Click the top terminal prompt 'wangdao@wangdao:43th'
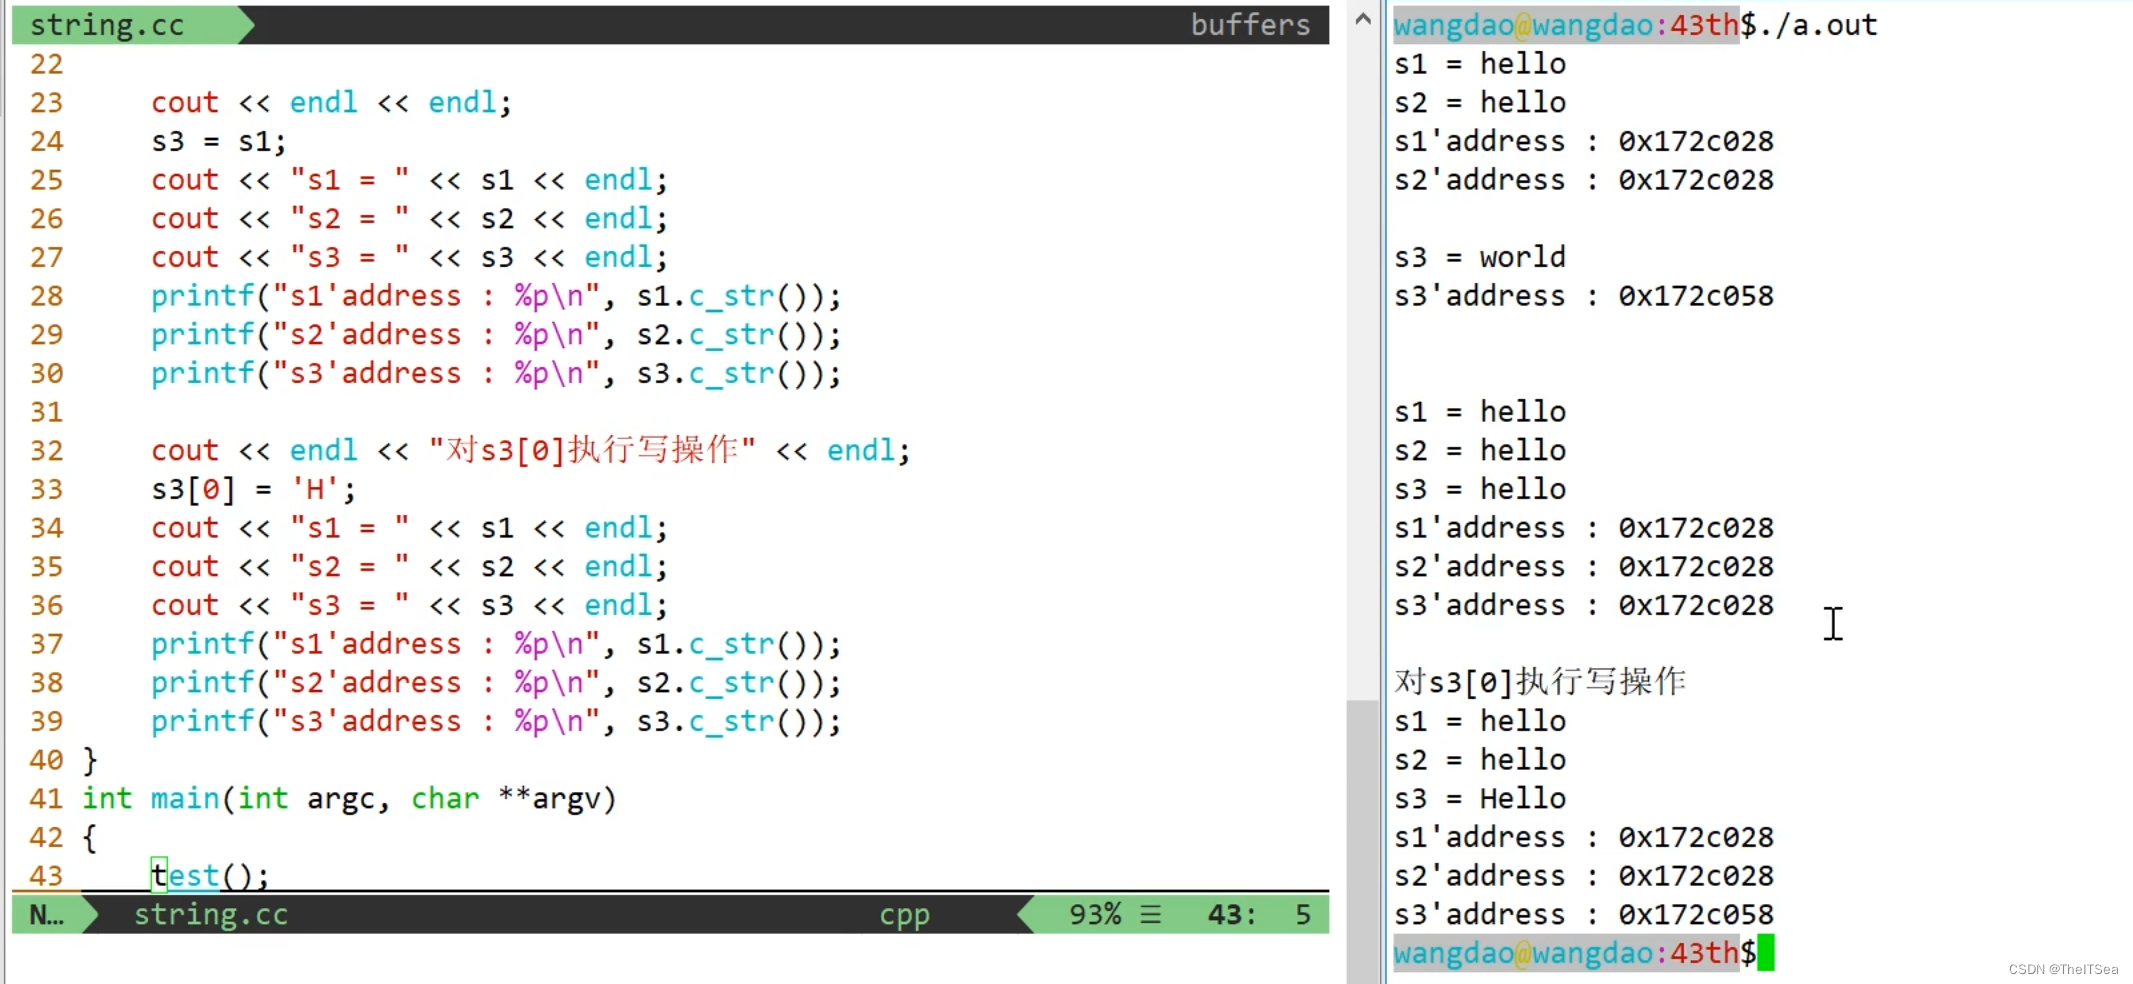Image resolution: width=2133 pixels, height=984 pixels. [x=1566, y=25]
